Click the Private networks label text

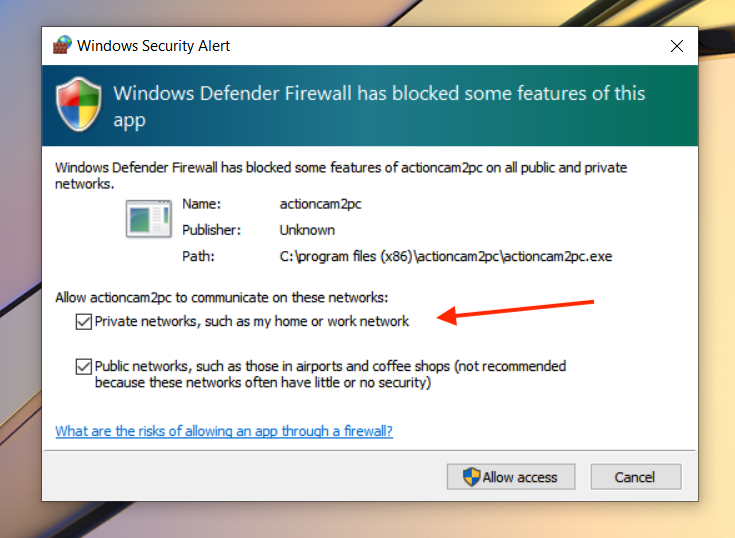(252, 321)
